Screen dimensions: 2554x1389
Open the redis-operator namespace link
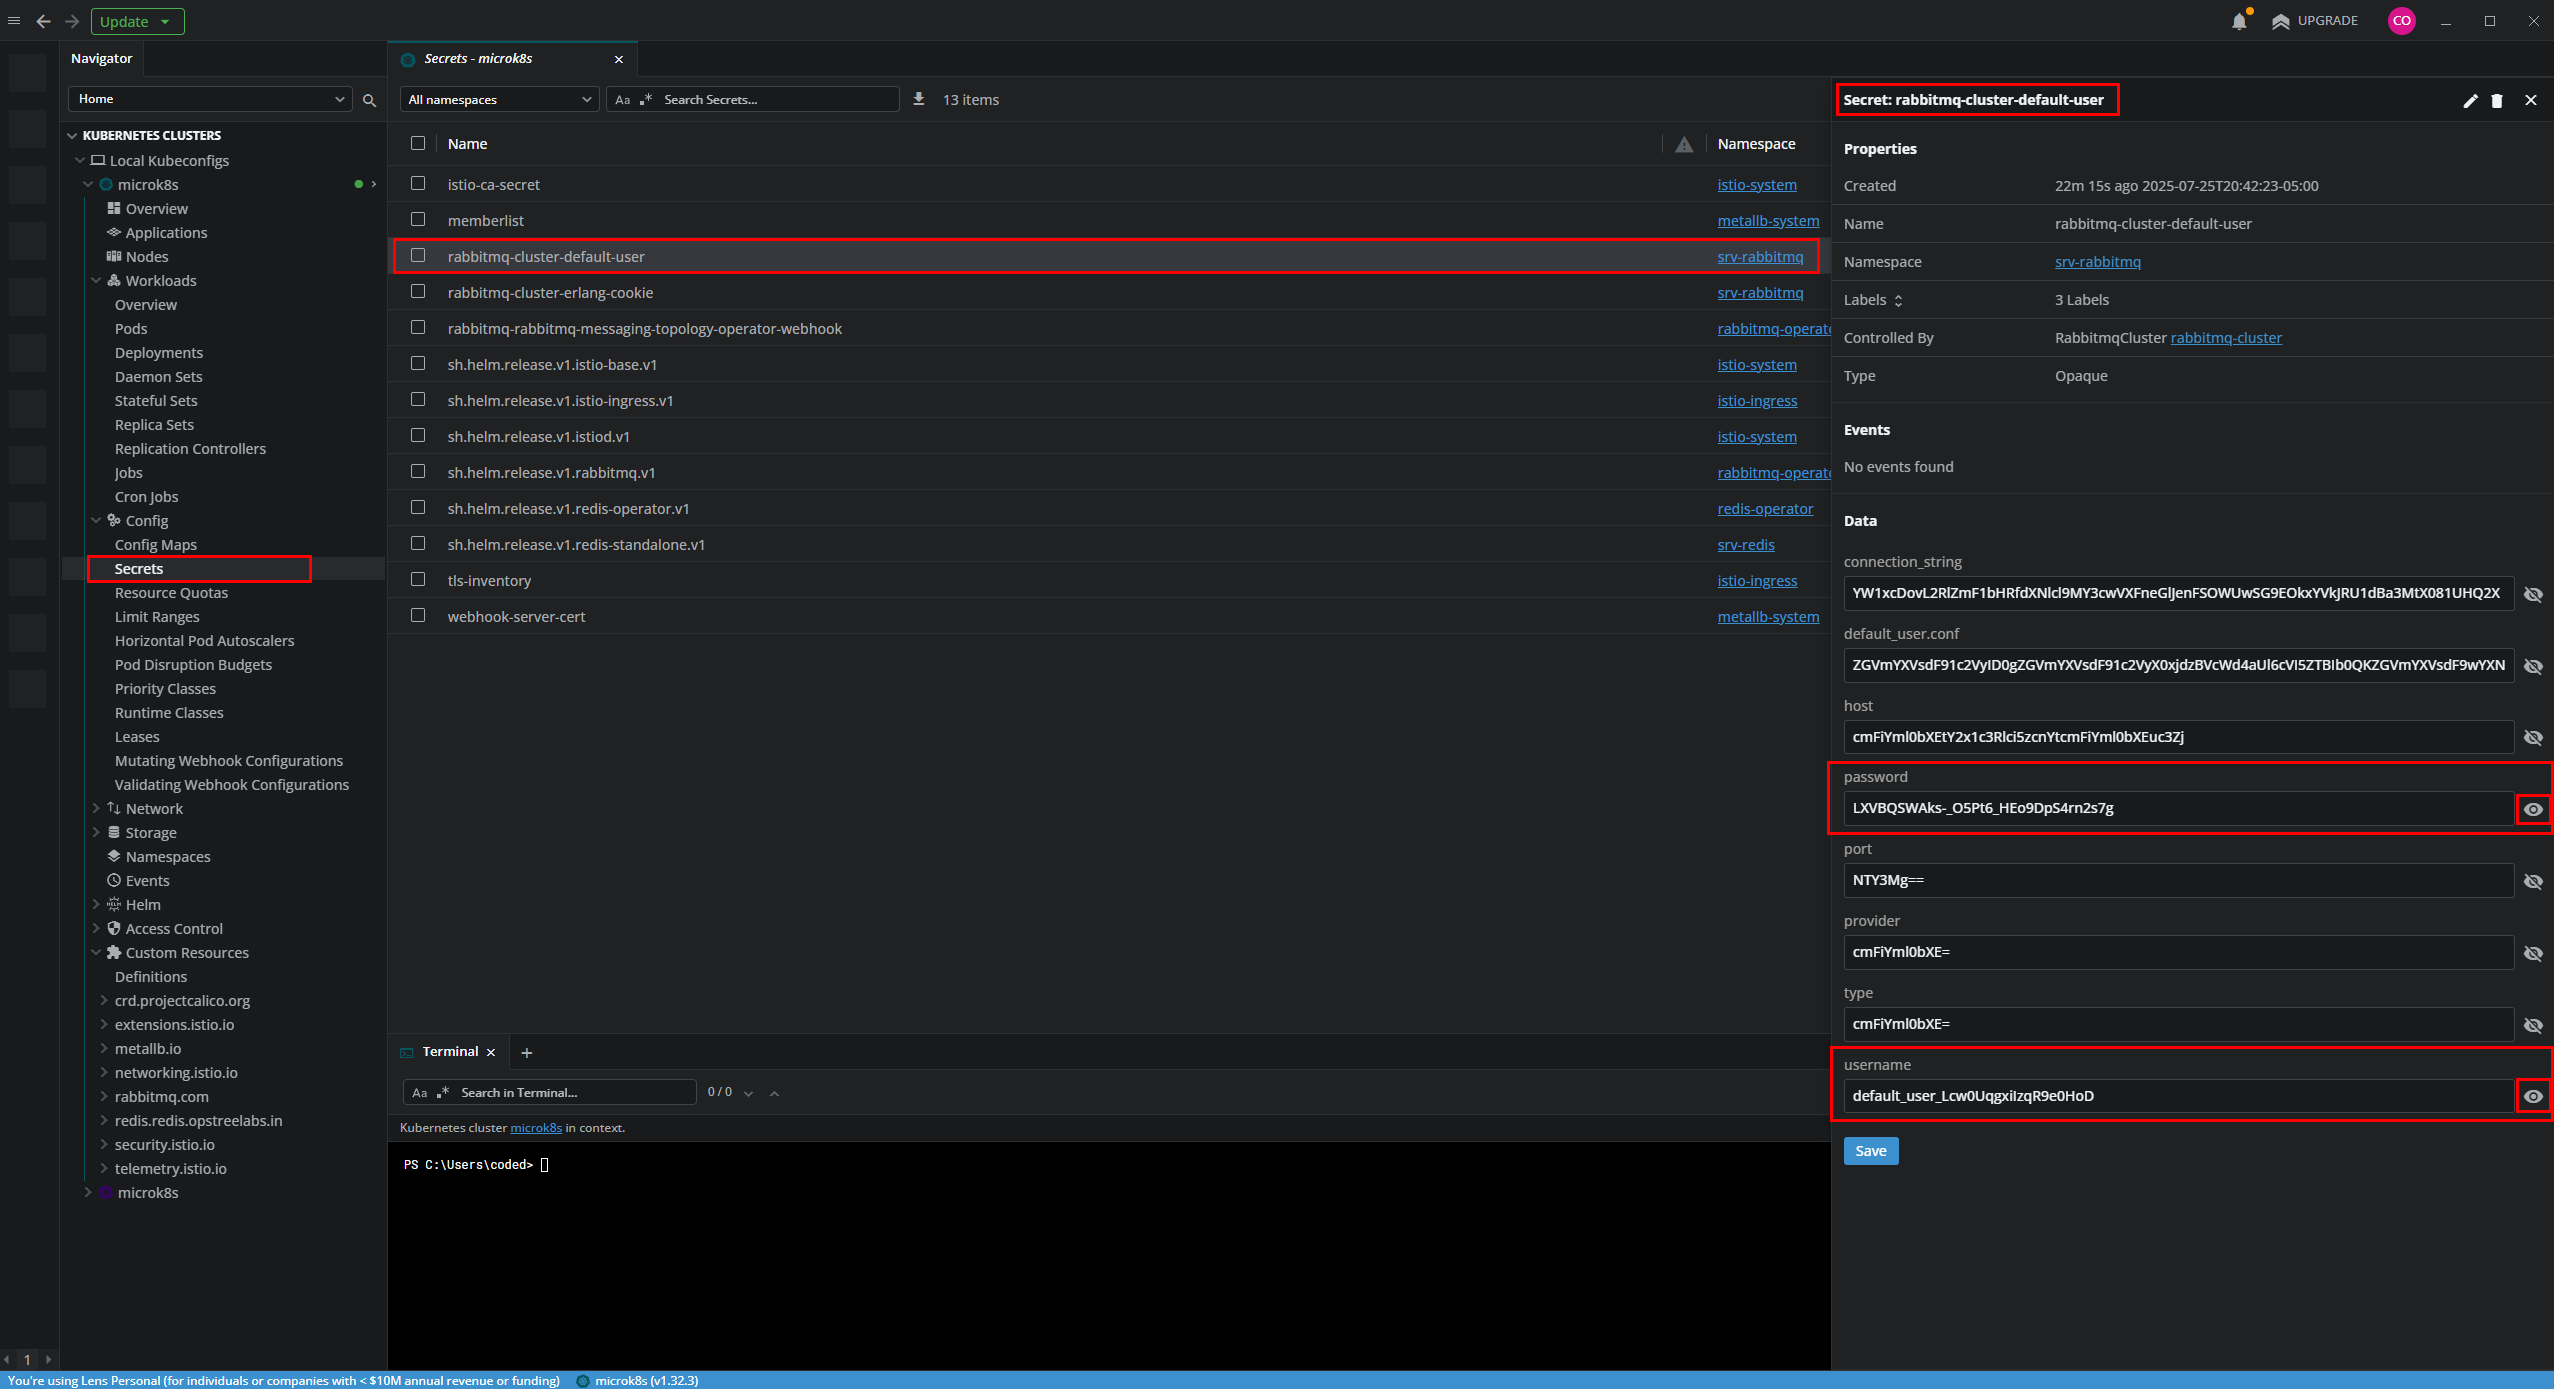1765,509
